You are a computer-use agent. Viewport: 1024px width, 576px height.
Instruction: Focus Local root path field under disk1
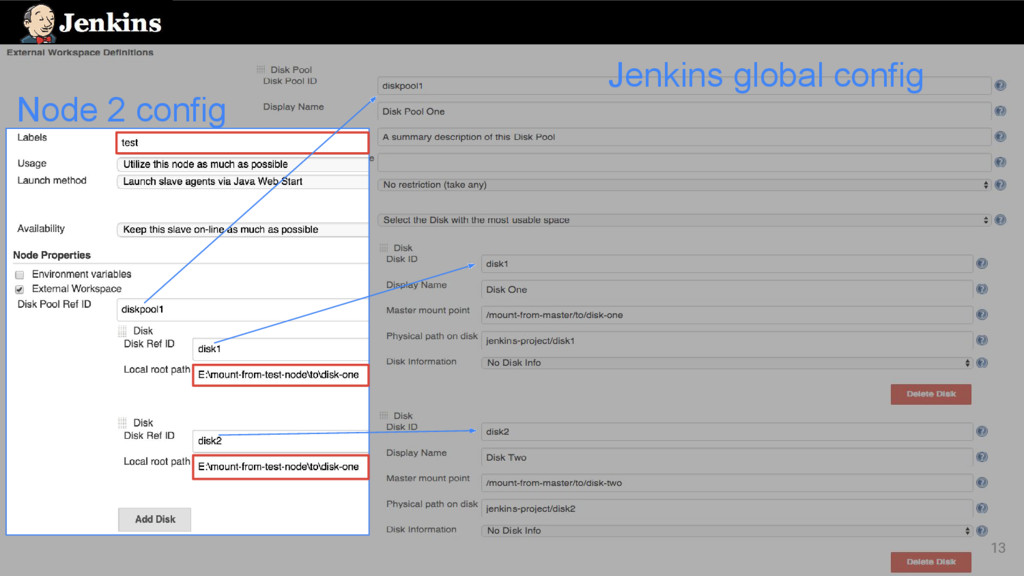[x=280, y=375]
